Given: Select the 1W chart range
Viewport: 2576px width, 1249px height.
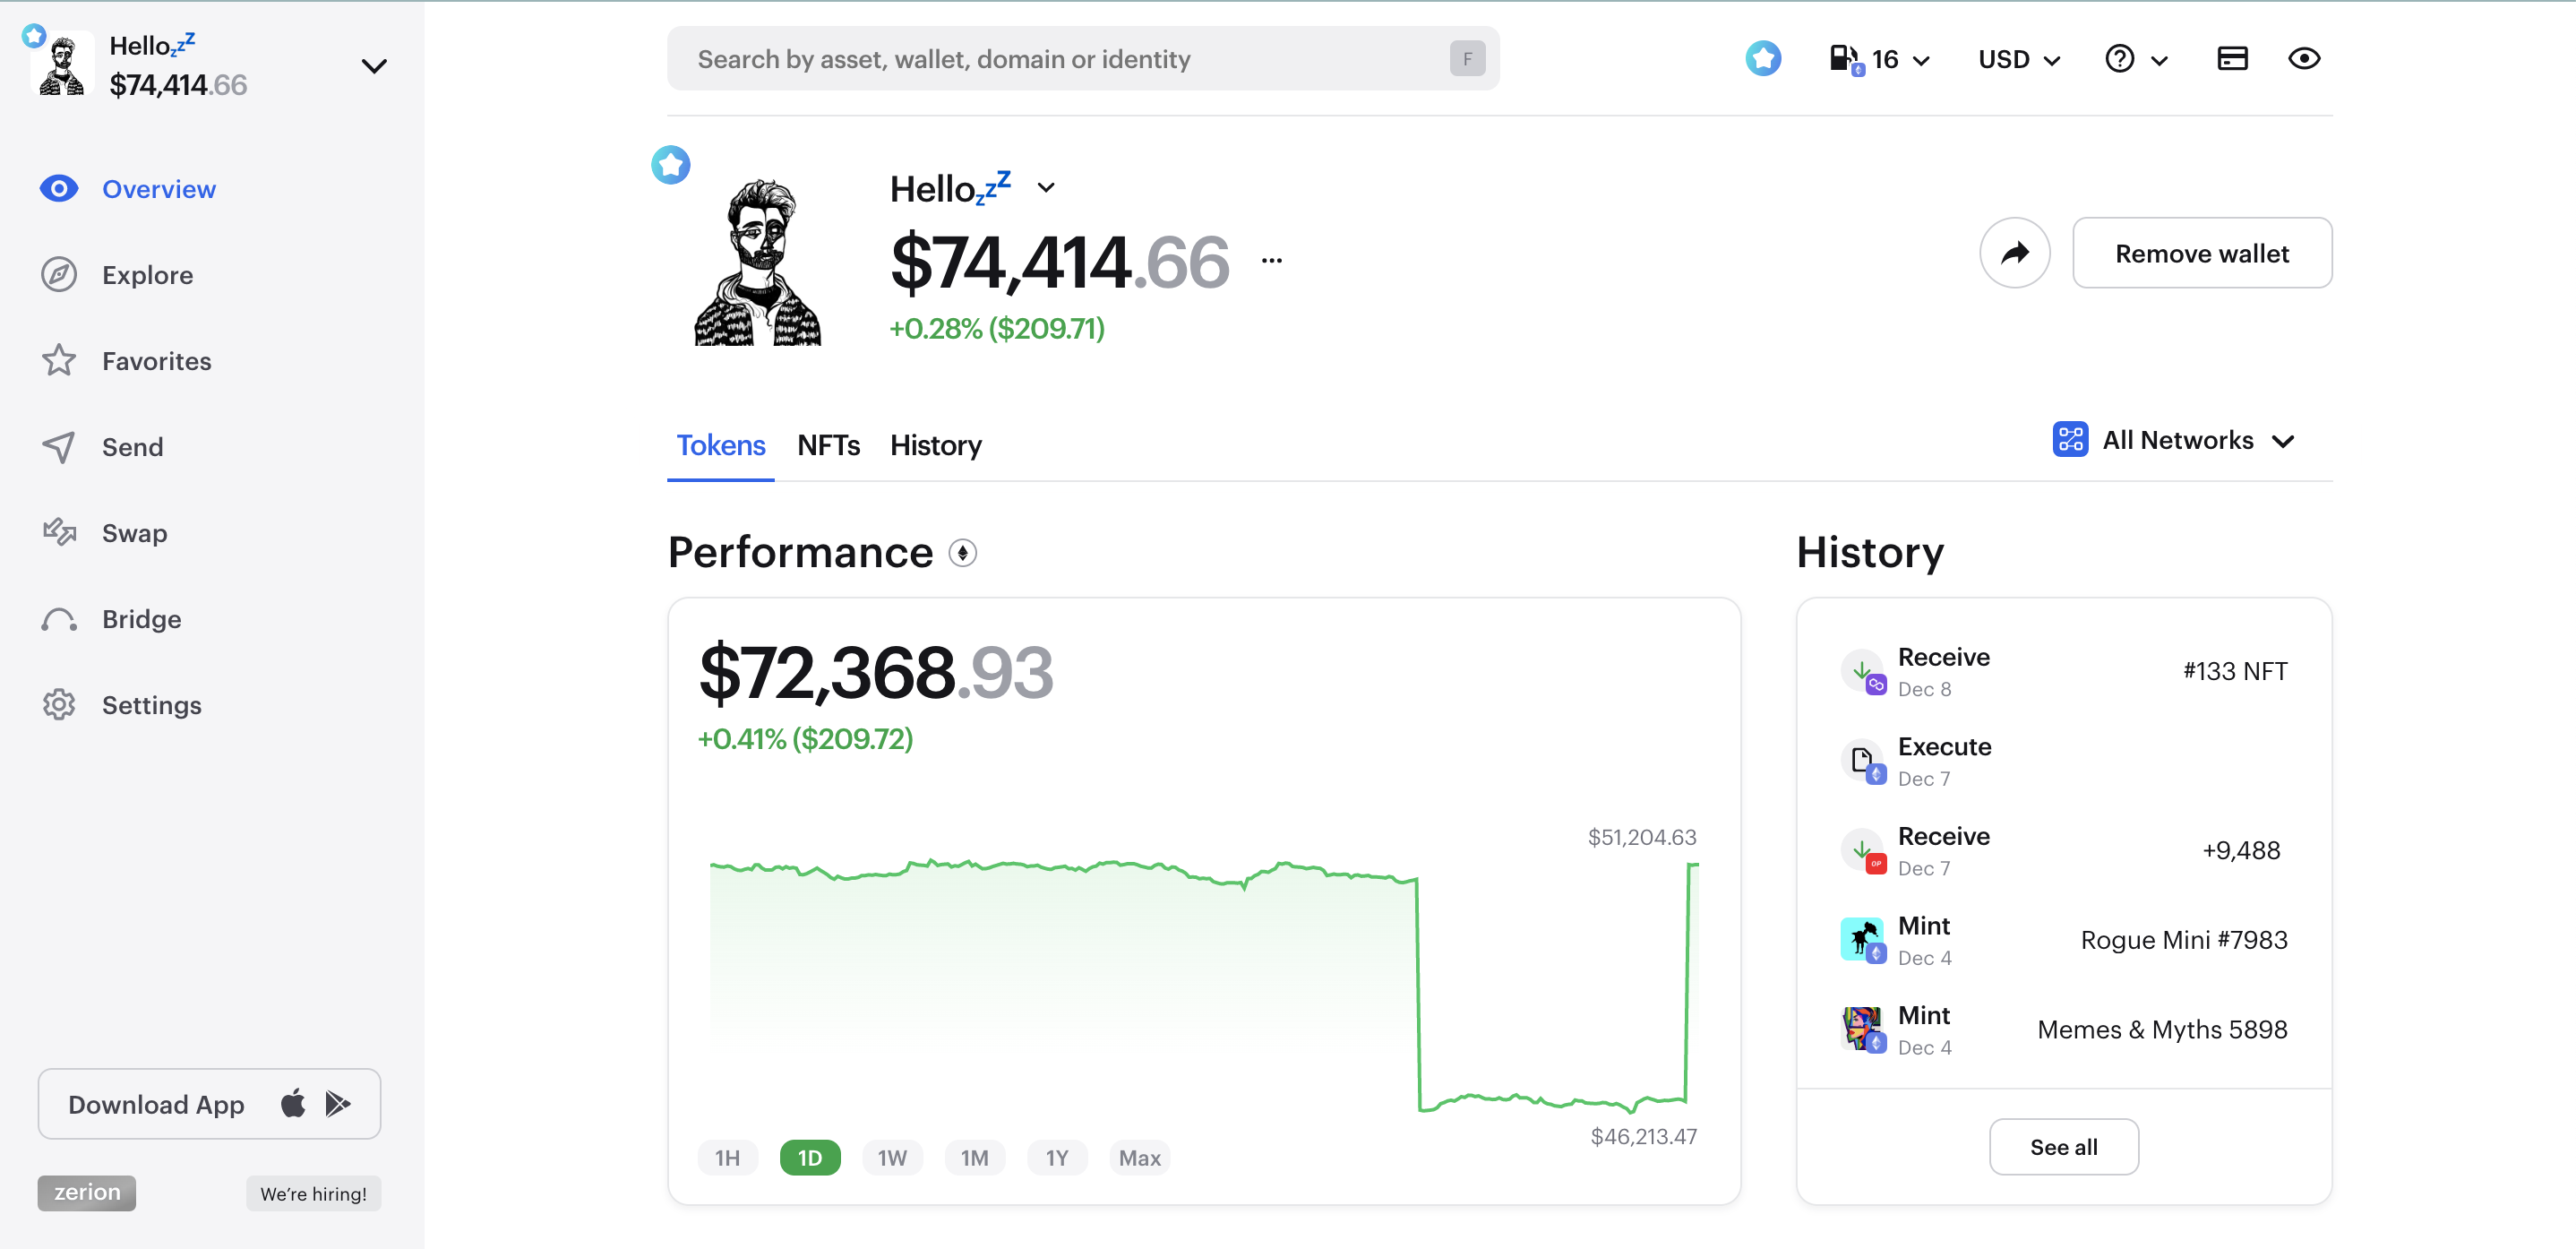Looking at the screenshot, I should click(891, 1158).
